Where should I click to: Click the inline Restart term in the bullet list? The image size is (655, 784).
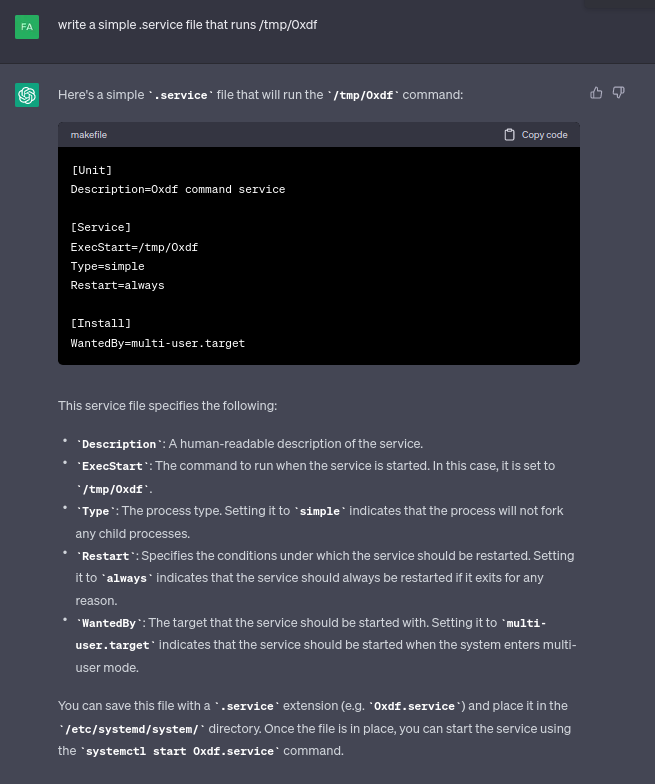coord(105,556)
